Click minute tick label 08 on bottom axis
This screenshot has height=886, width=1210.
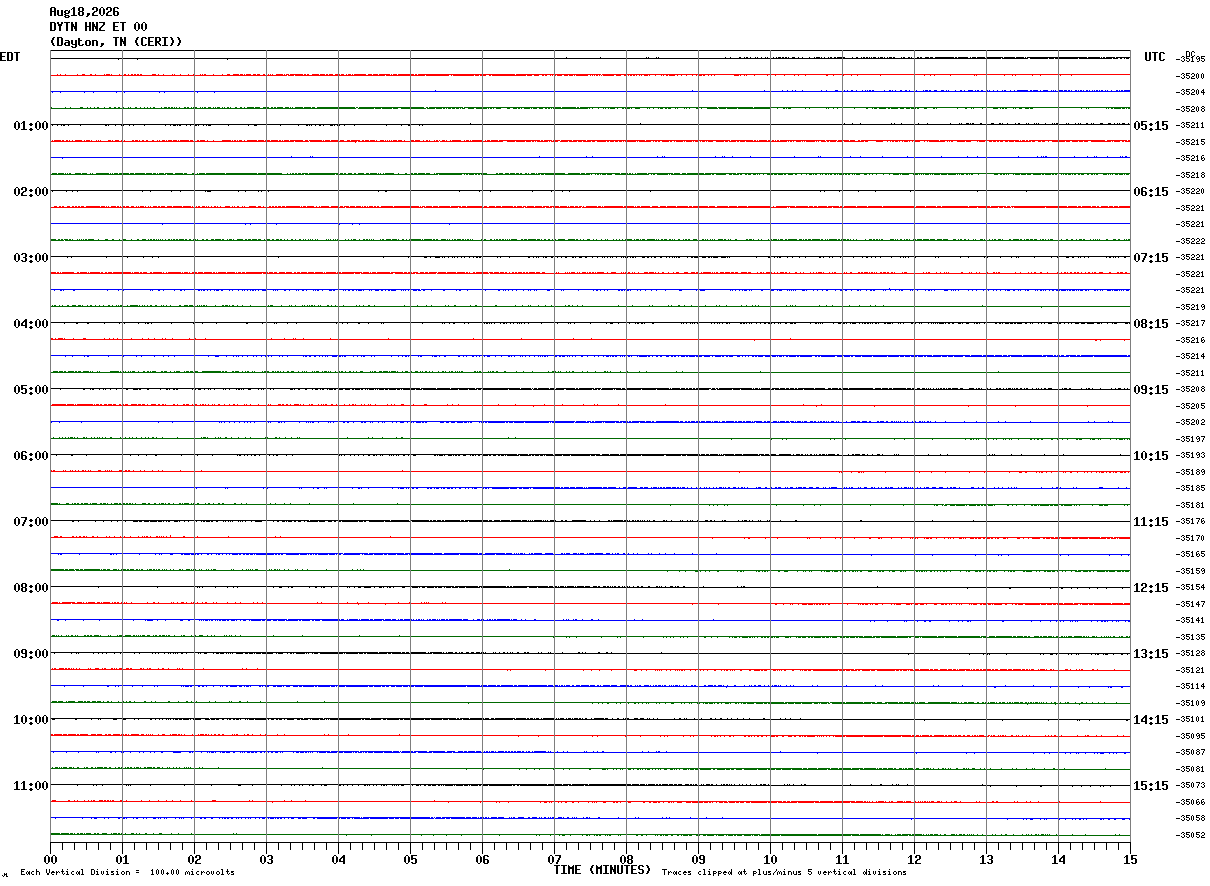click(x=626, y=860)
